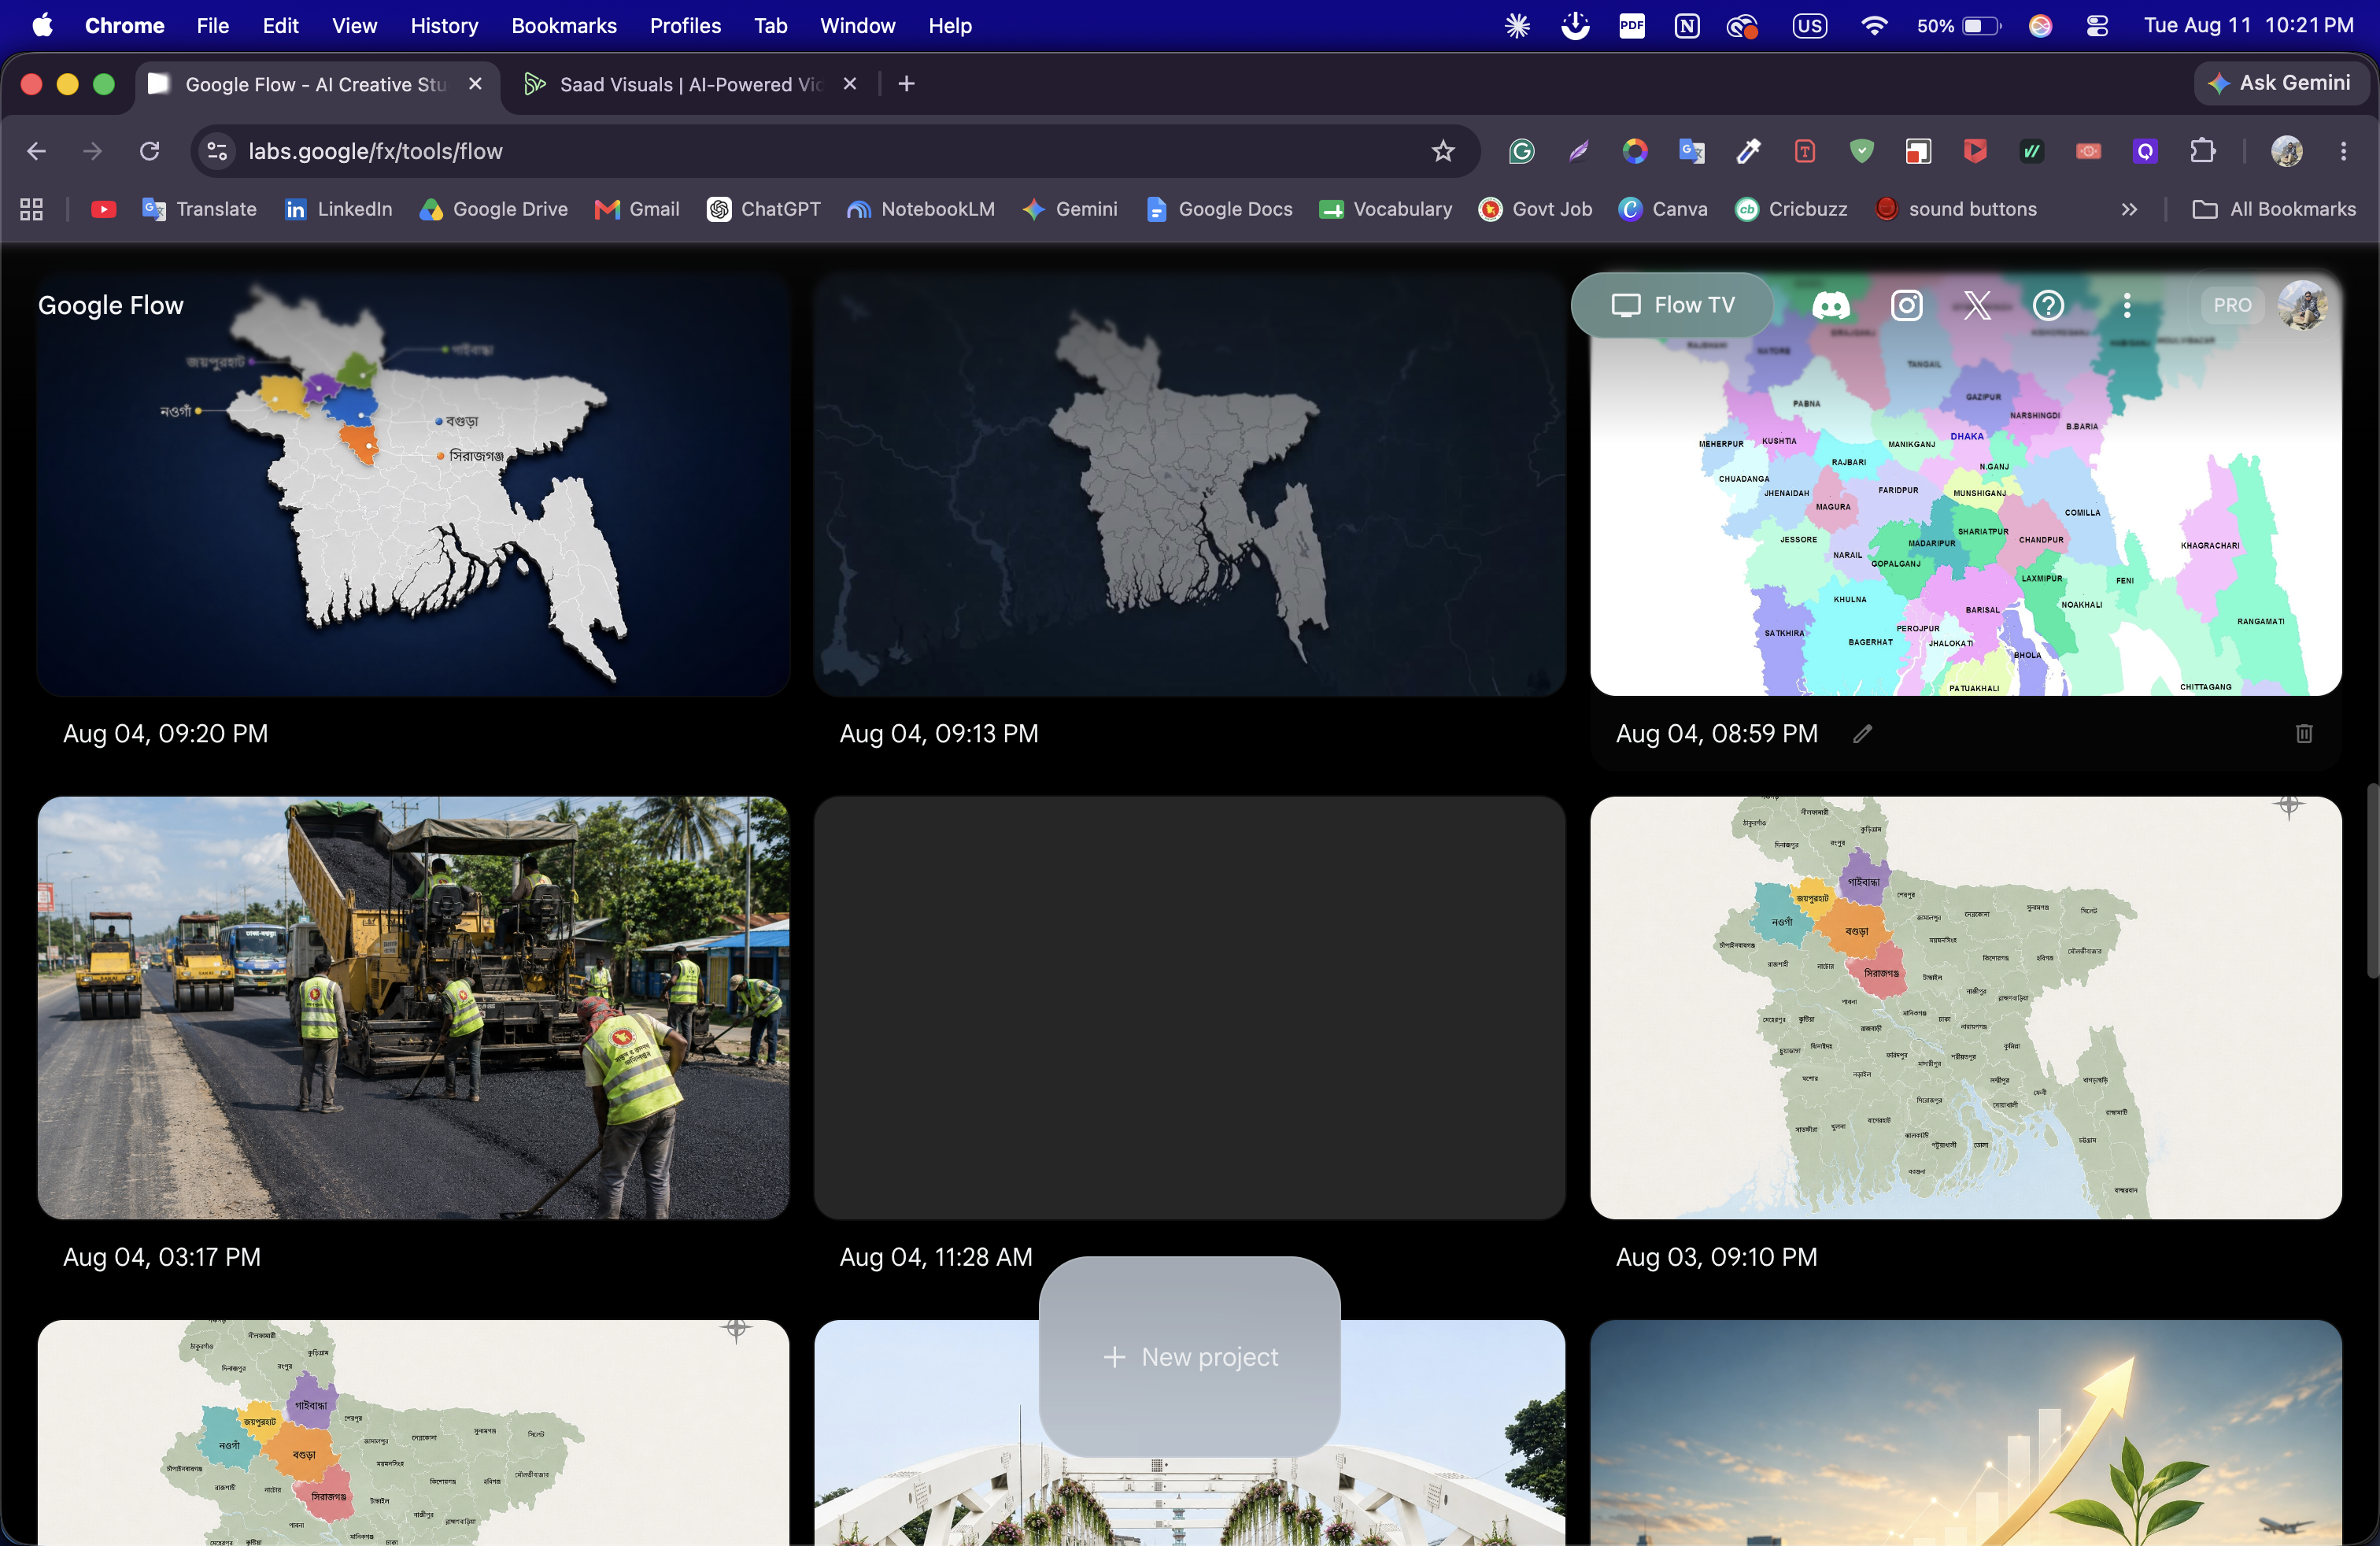Viewport: 2380px width, 1546px height.
Task: Close the Saad Visuals tab
Action: click(x=849, y=84)
